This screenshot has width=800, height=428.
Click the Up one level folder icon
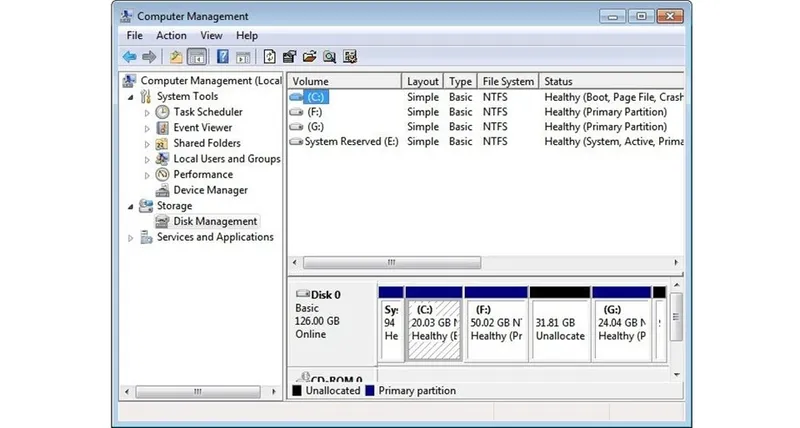pos(176,57)
